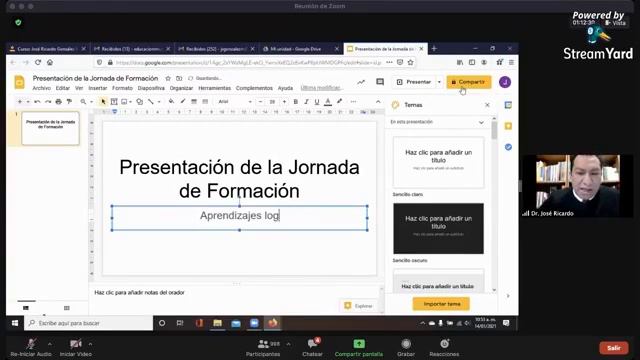640x360 pixels.
Task: Click the zoom magnifier icon
Action: pyautogui.click(x=83, y=102)
